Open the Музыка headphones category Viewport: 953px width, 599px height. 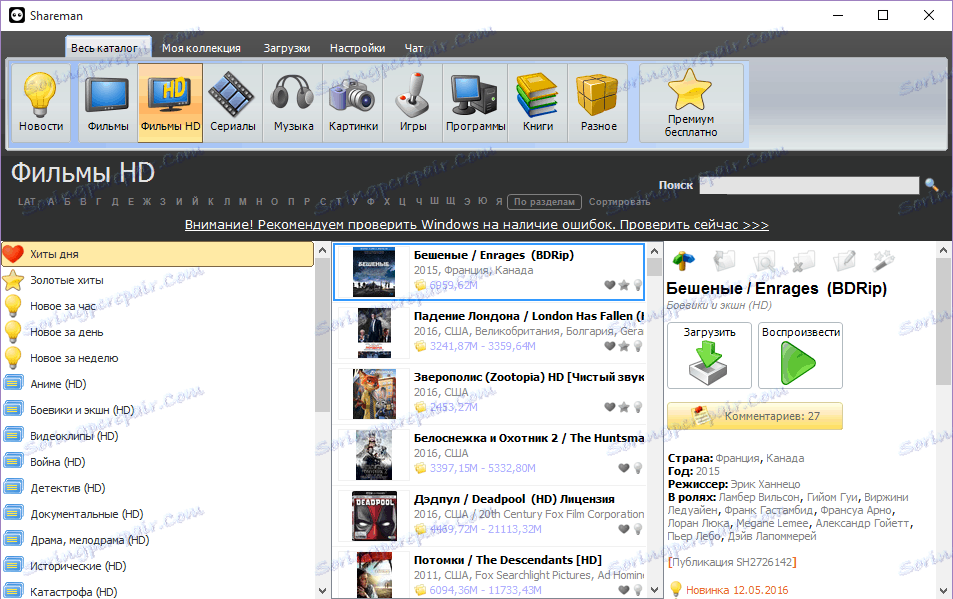pos(293,103)
